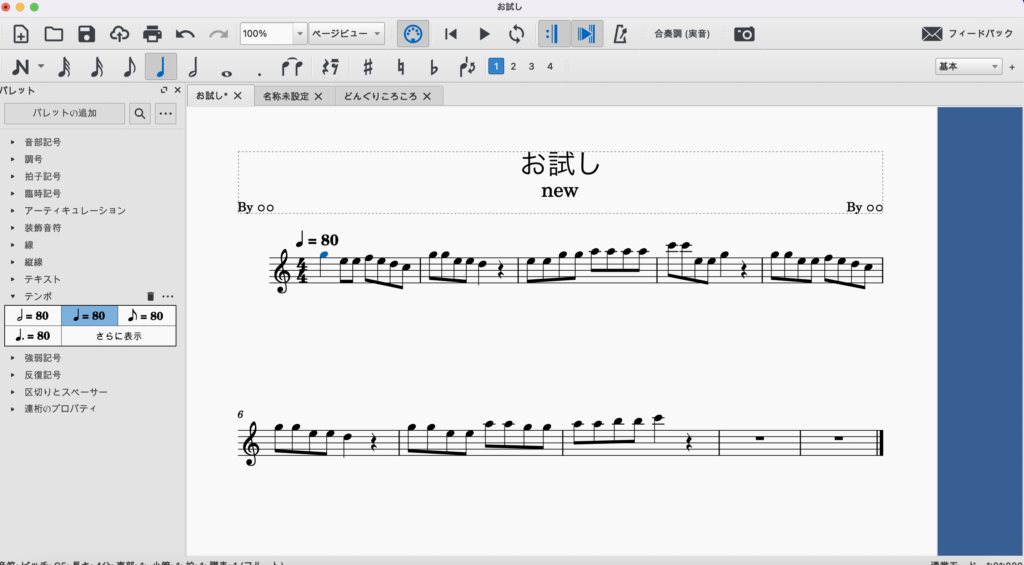Apply natural accidental

402,67
